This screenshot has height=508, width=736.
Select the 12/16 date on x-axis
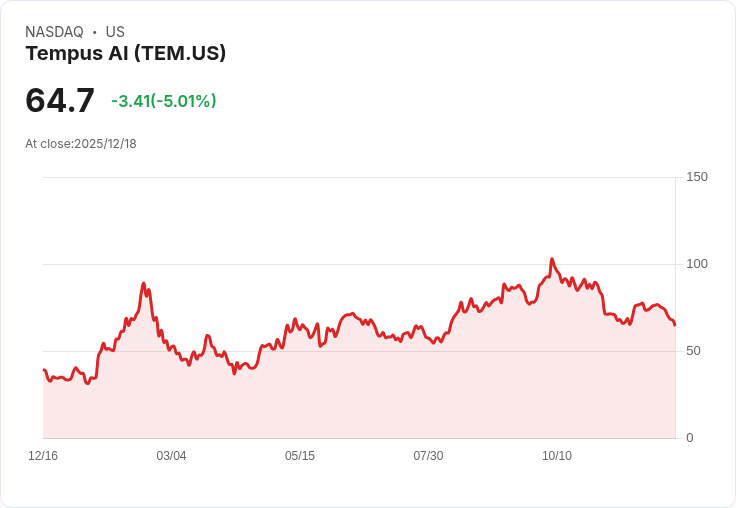(43, 456)
